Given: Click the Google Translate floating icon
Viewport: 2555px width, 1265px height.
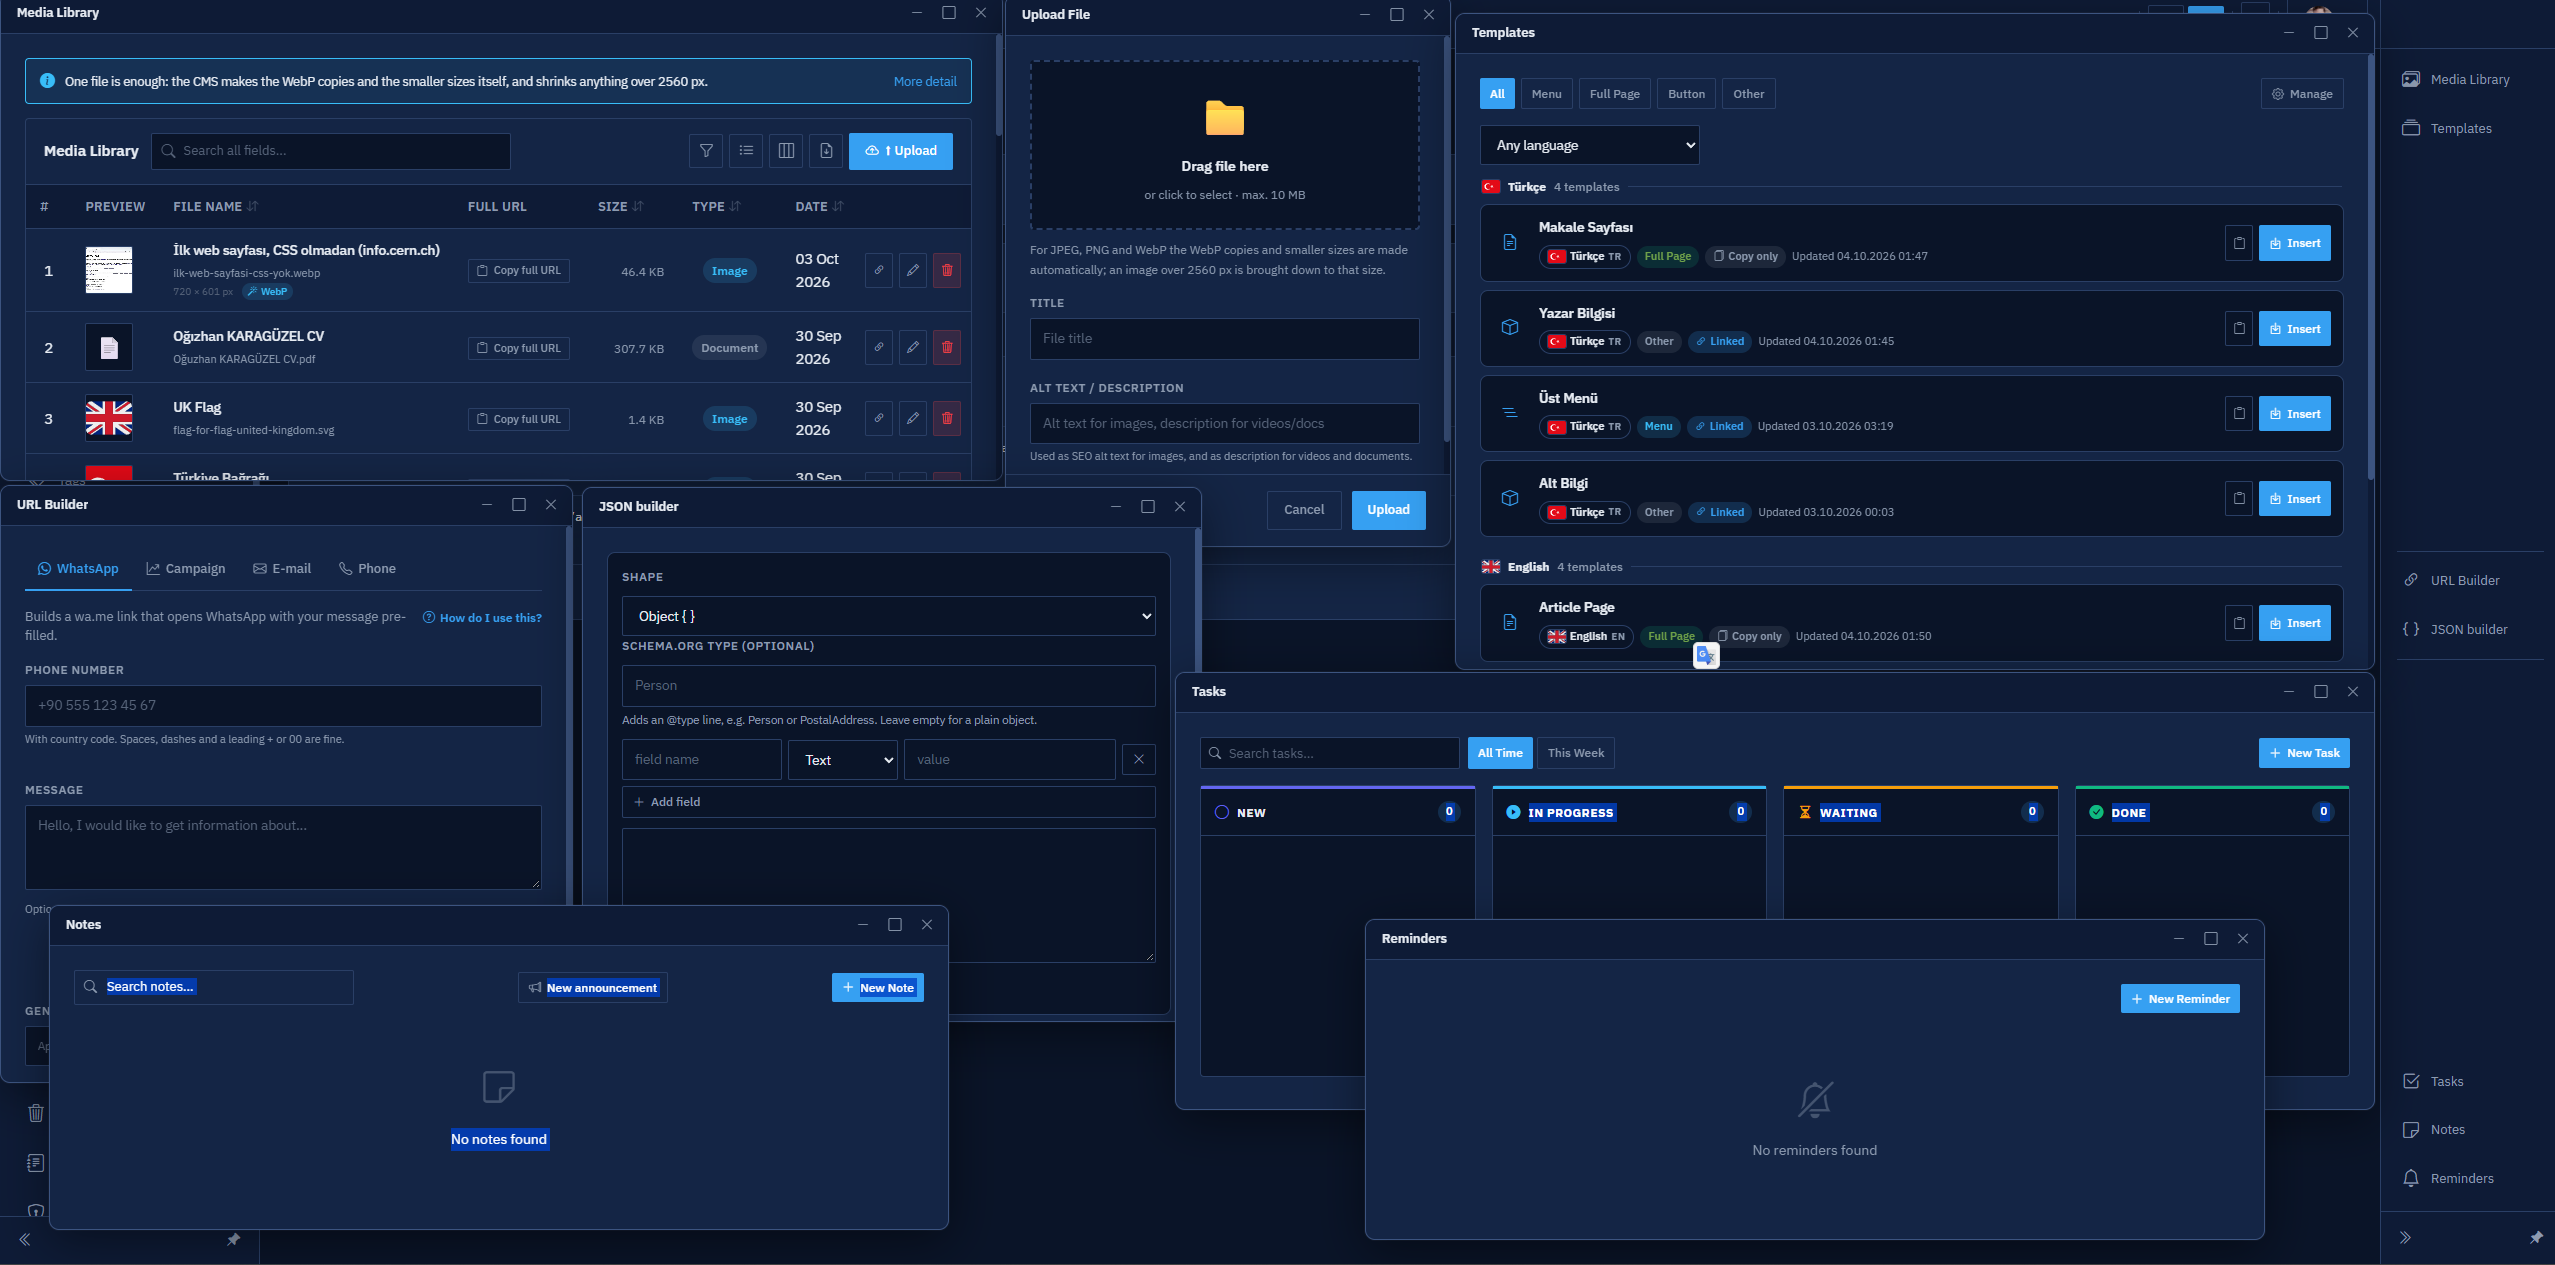Looking at the screenshot, I should 1706,655.
